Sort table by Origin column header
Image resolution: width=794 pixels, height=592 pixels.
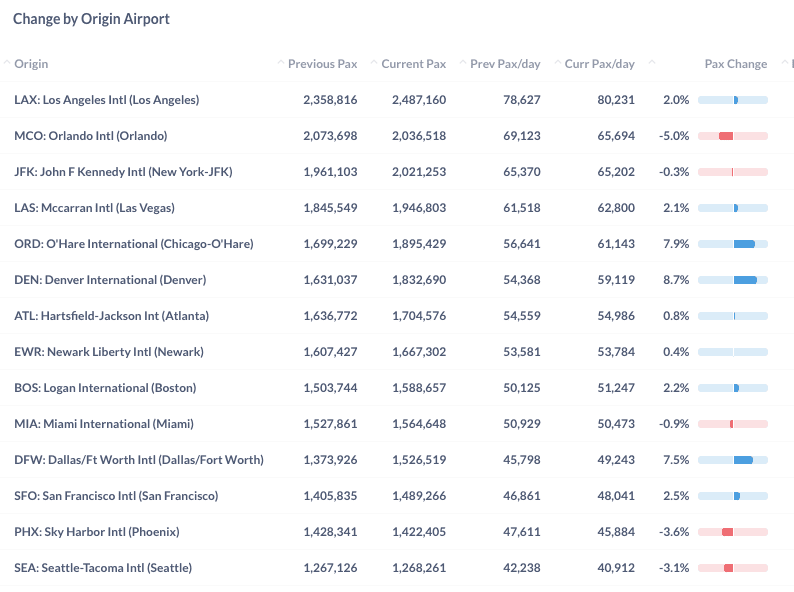31,64
